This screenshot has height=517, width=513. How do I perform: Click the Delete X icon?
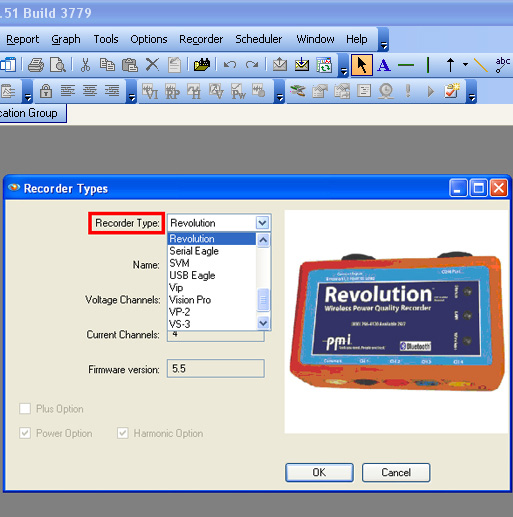[152, 64]
